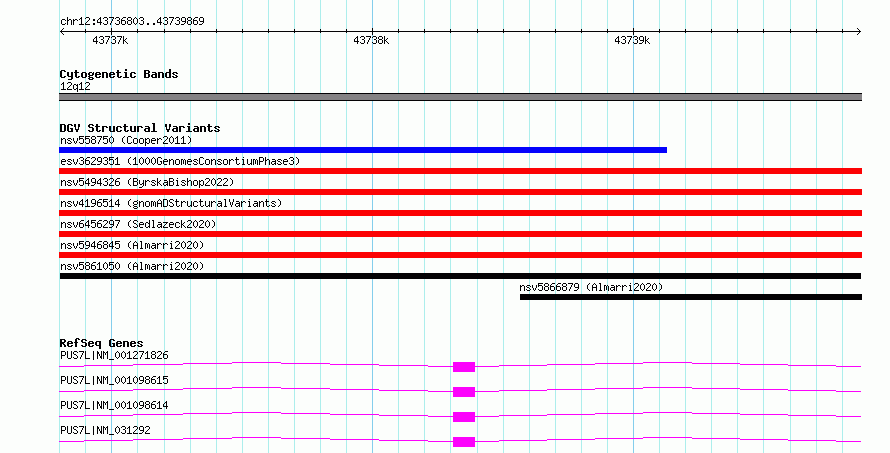The image size is (890, 453).
Task: Open nsv5946845 (Almarri2020) label
Action: click(132, 245)
